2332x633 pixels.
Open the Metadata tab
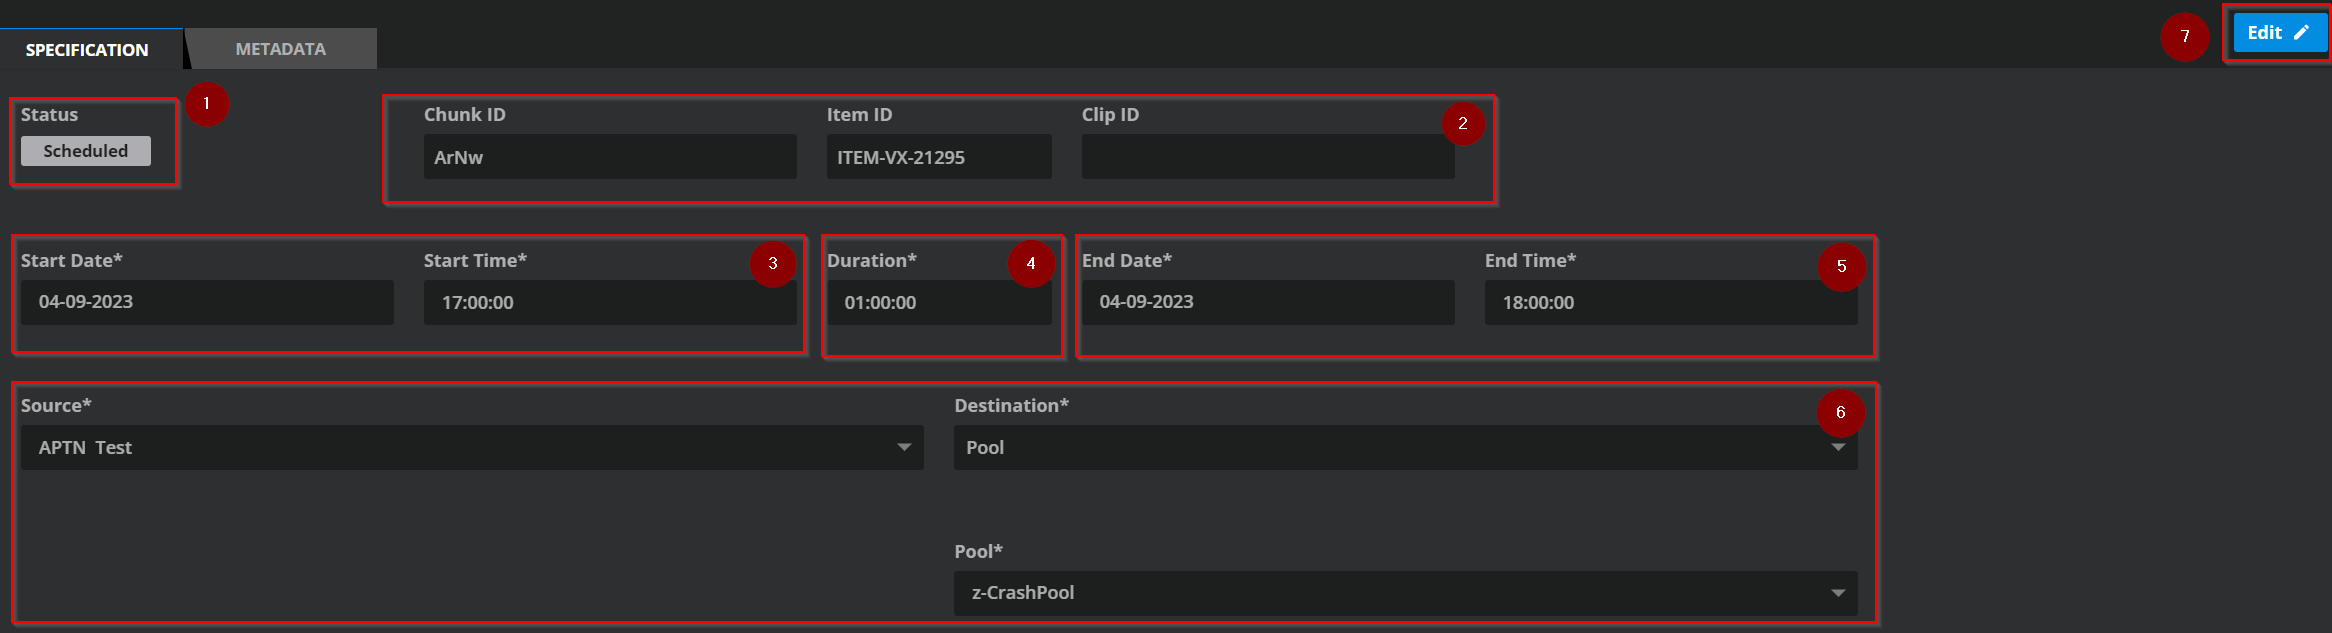coord(280,49)
